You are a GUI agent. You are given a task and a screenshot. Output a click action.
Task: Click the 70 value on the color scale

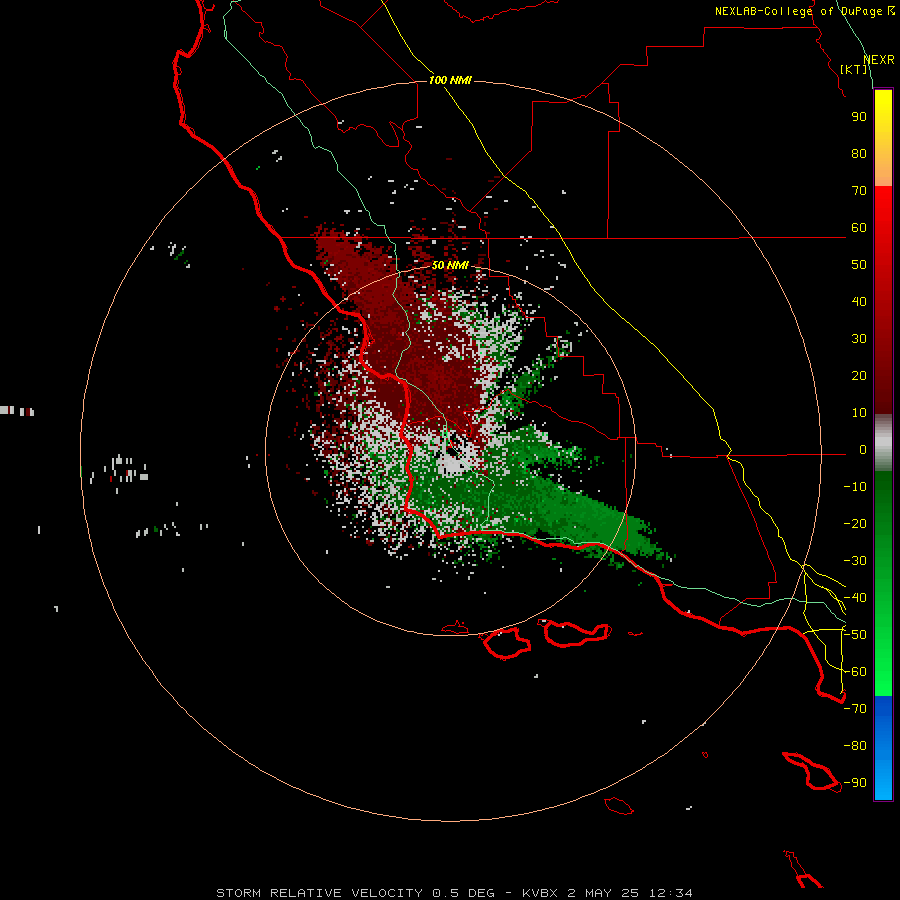[x=859, y=191]
